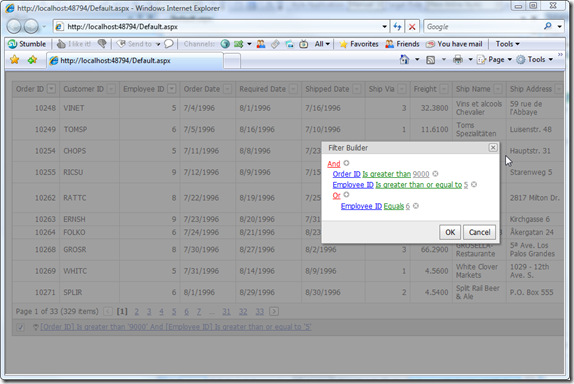Screen dimensions: 574x384
Task: Click the Add to Favorites icon
Action: tap(32, 59)
